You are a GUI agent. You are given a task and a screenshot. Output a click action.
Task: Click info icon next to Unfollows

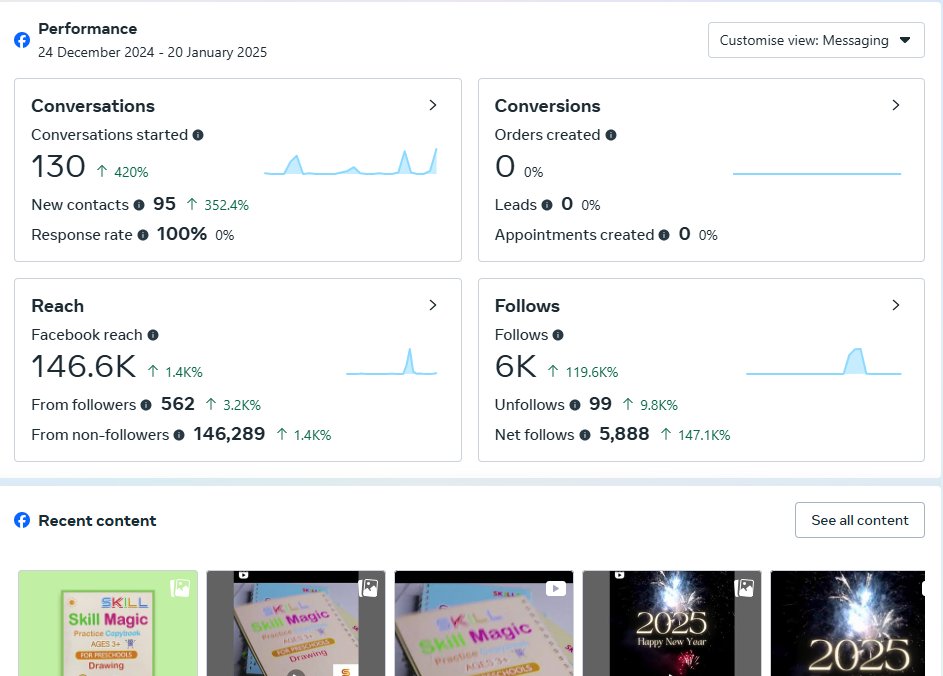pyautogui.click(x=575, y=405)
